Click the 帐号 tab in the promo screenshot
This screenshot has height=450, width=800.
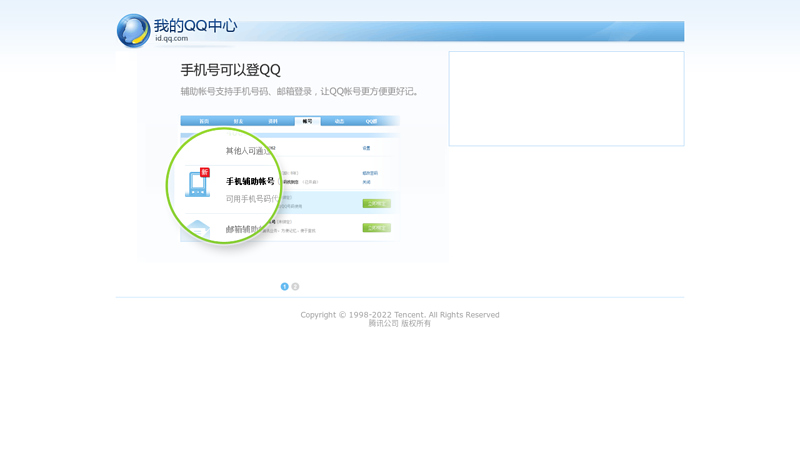(x=307, y=121)
